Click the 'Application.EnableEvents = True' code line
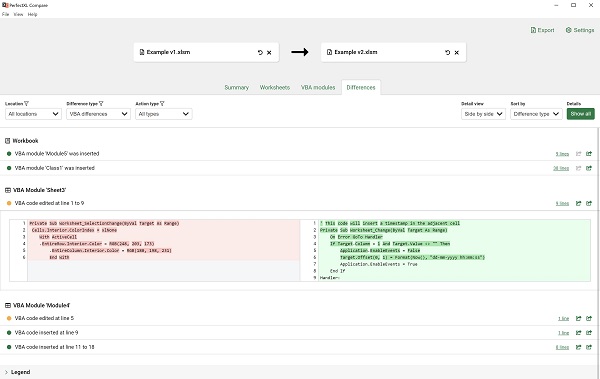 (378, 264)
